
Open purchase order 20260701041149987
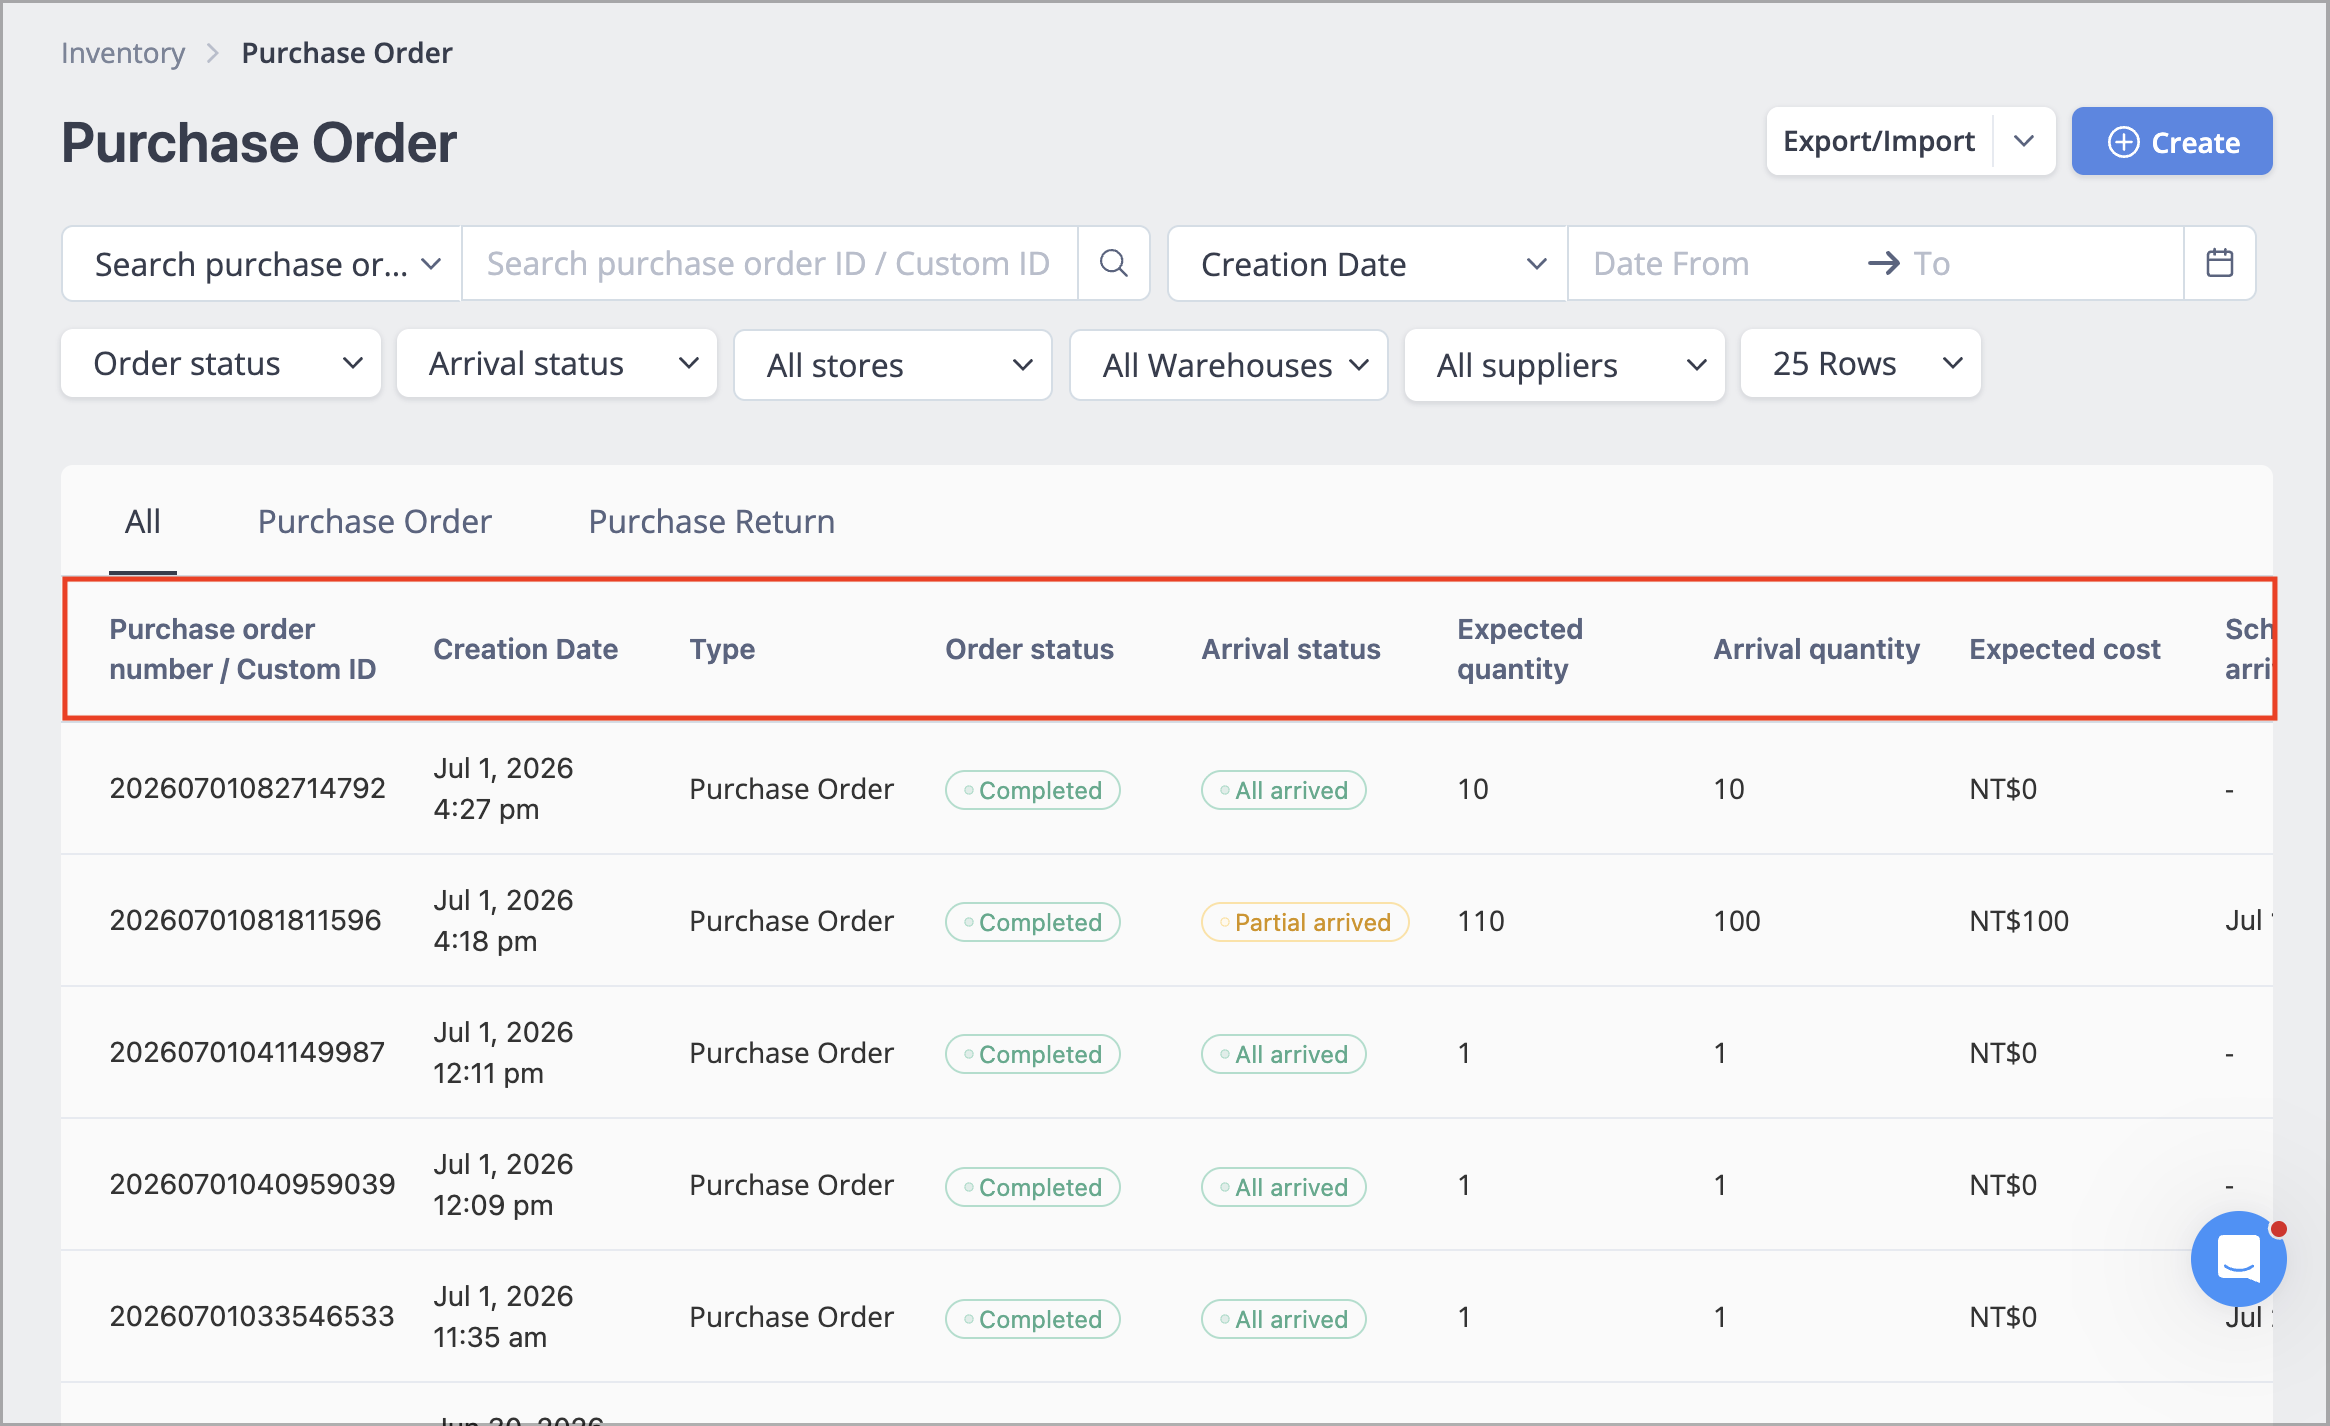coord(247,1052)
